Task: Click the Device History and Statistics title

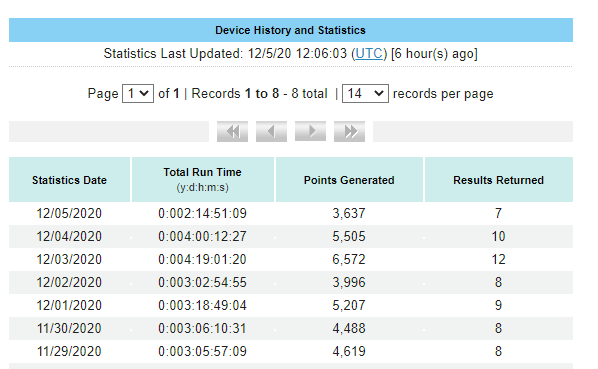Action: point(290,30)
